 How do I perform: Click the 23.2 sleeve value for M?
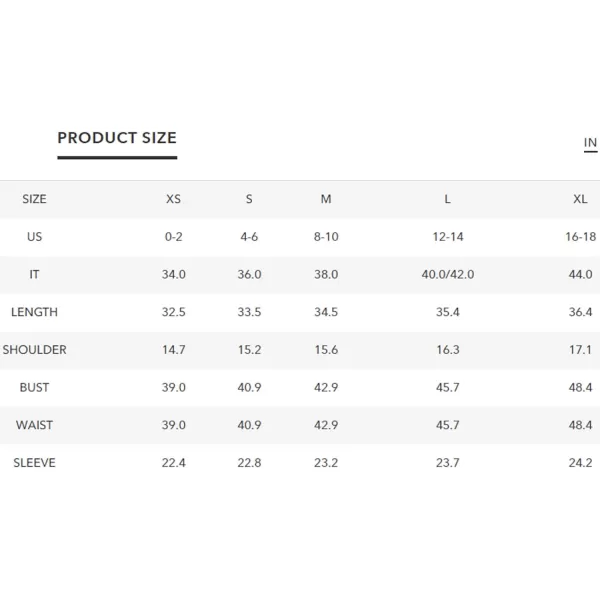coord(326,463)
